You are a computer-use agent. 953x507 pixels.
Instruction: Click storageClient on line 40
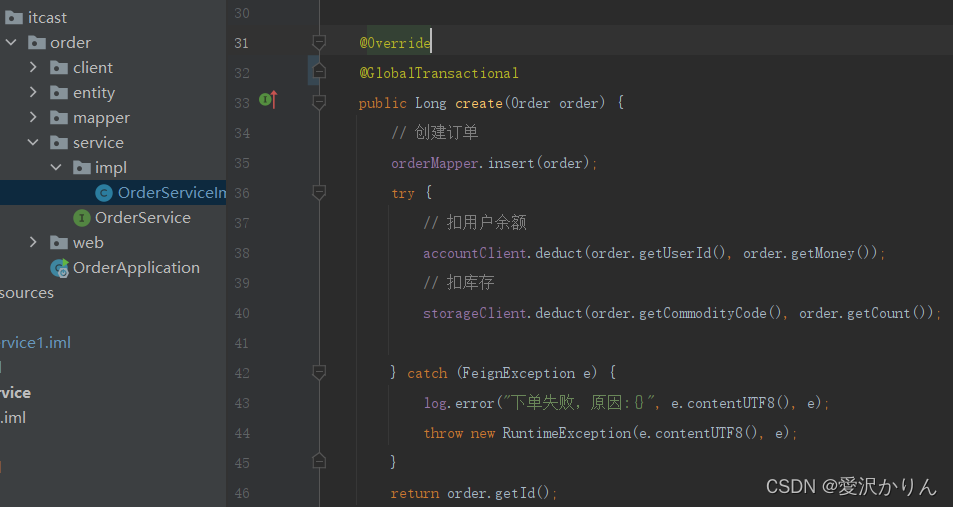[475, 313]
